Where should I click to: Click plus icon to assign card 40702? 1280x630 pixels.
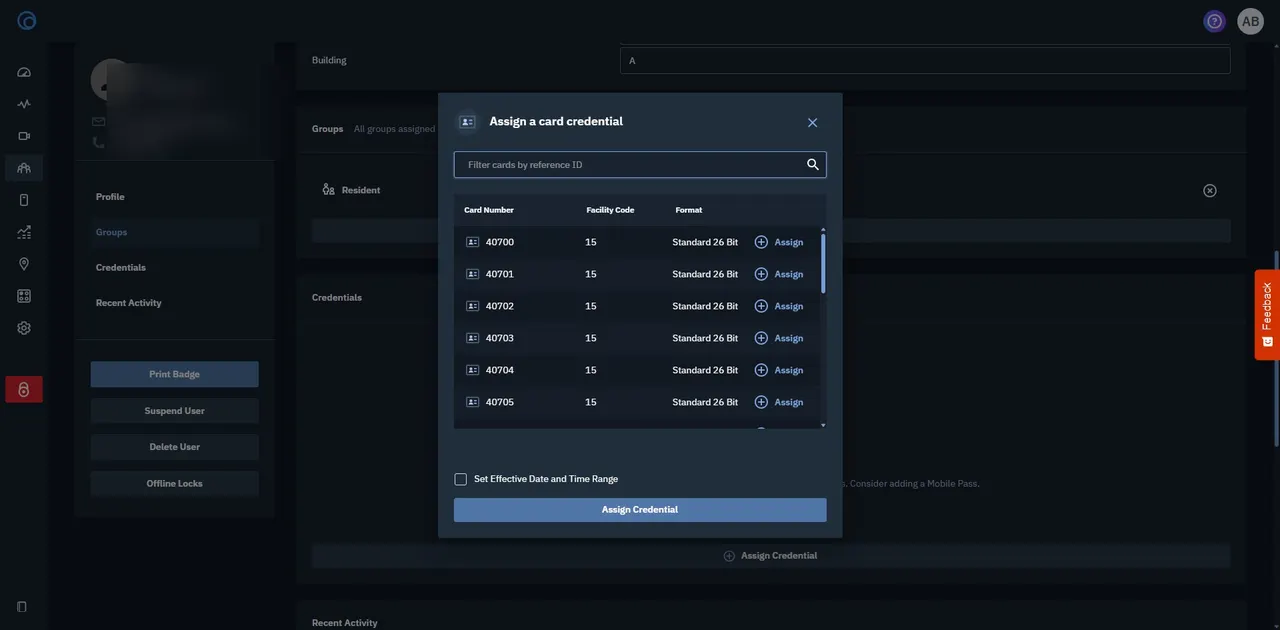[761, 306]
